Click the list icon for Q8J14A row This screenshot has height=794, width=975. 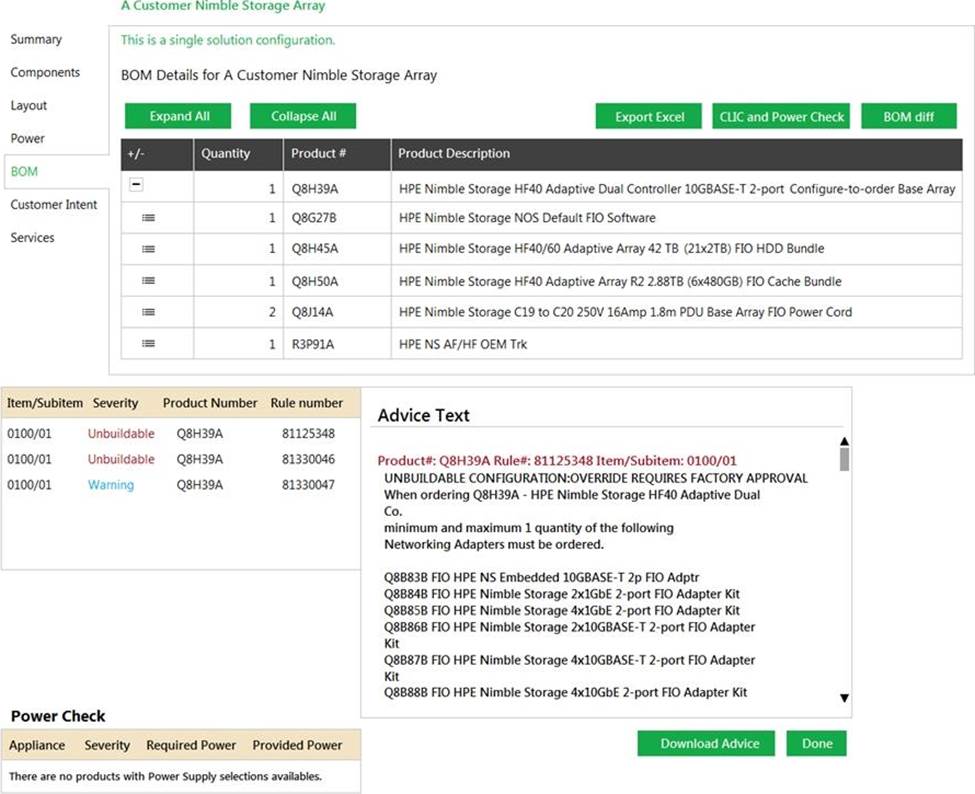coord(148,312)
